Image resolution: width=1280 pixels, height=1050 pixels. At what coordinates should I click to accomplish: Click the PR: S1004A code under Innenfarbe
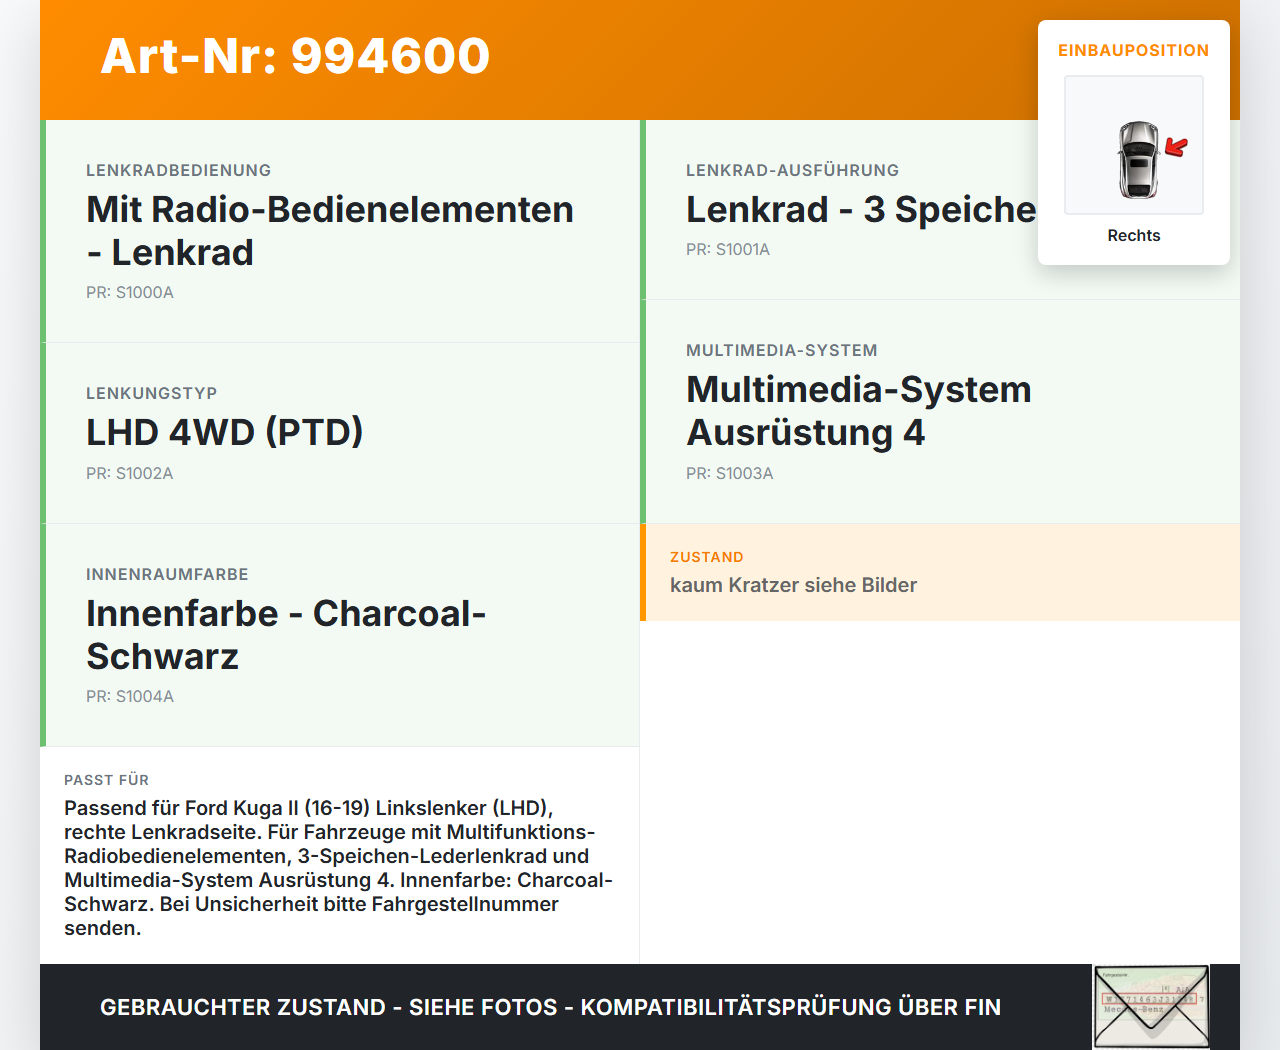click(x=130, y=696)
